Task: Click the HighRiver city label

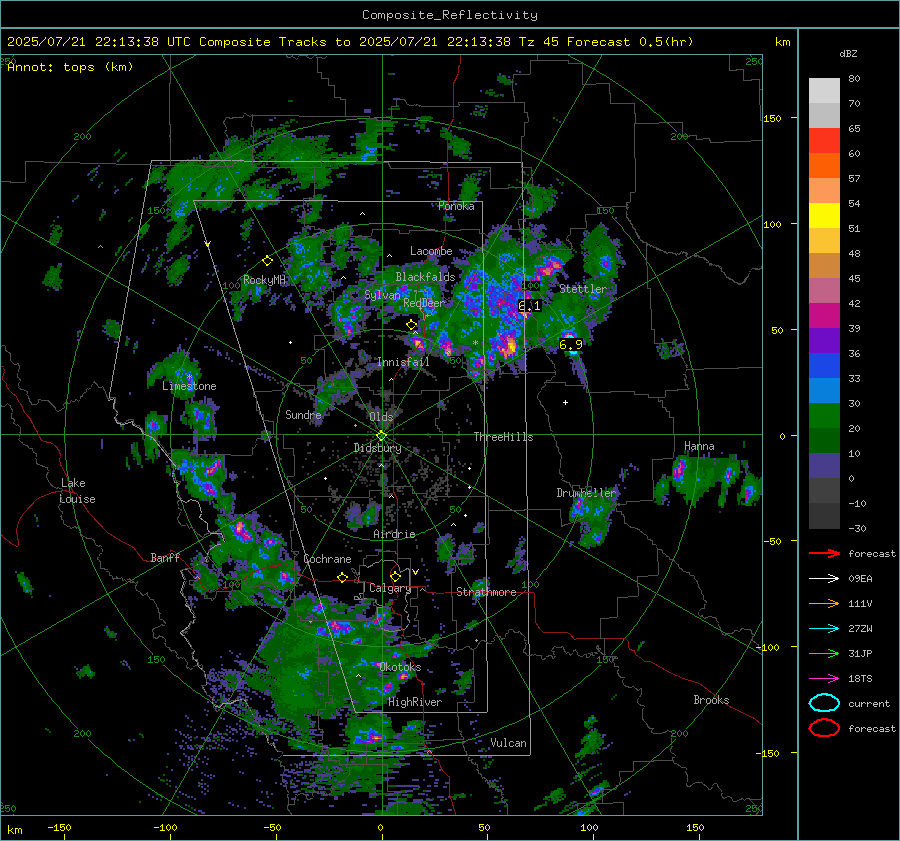Action: click(415, 702)
